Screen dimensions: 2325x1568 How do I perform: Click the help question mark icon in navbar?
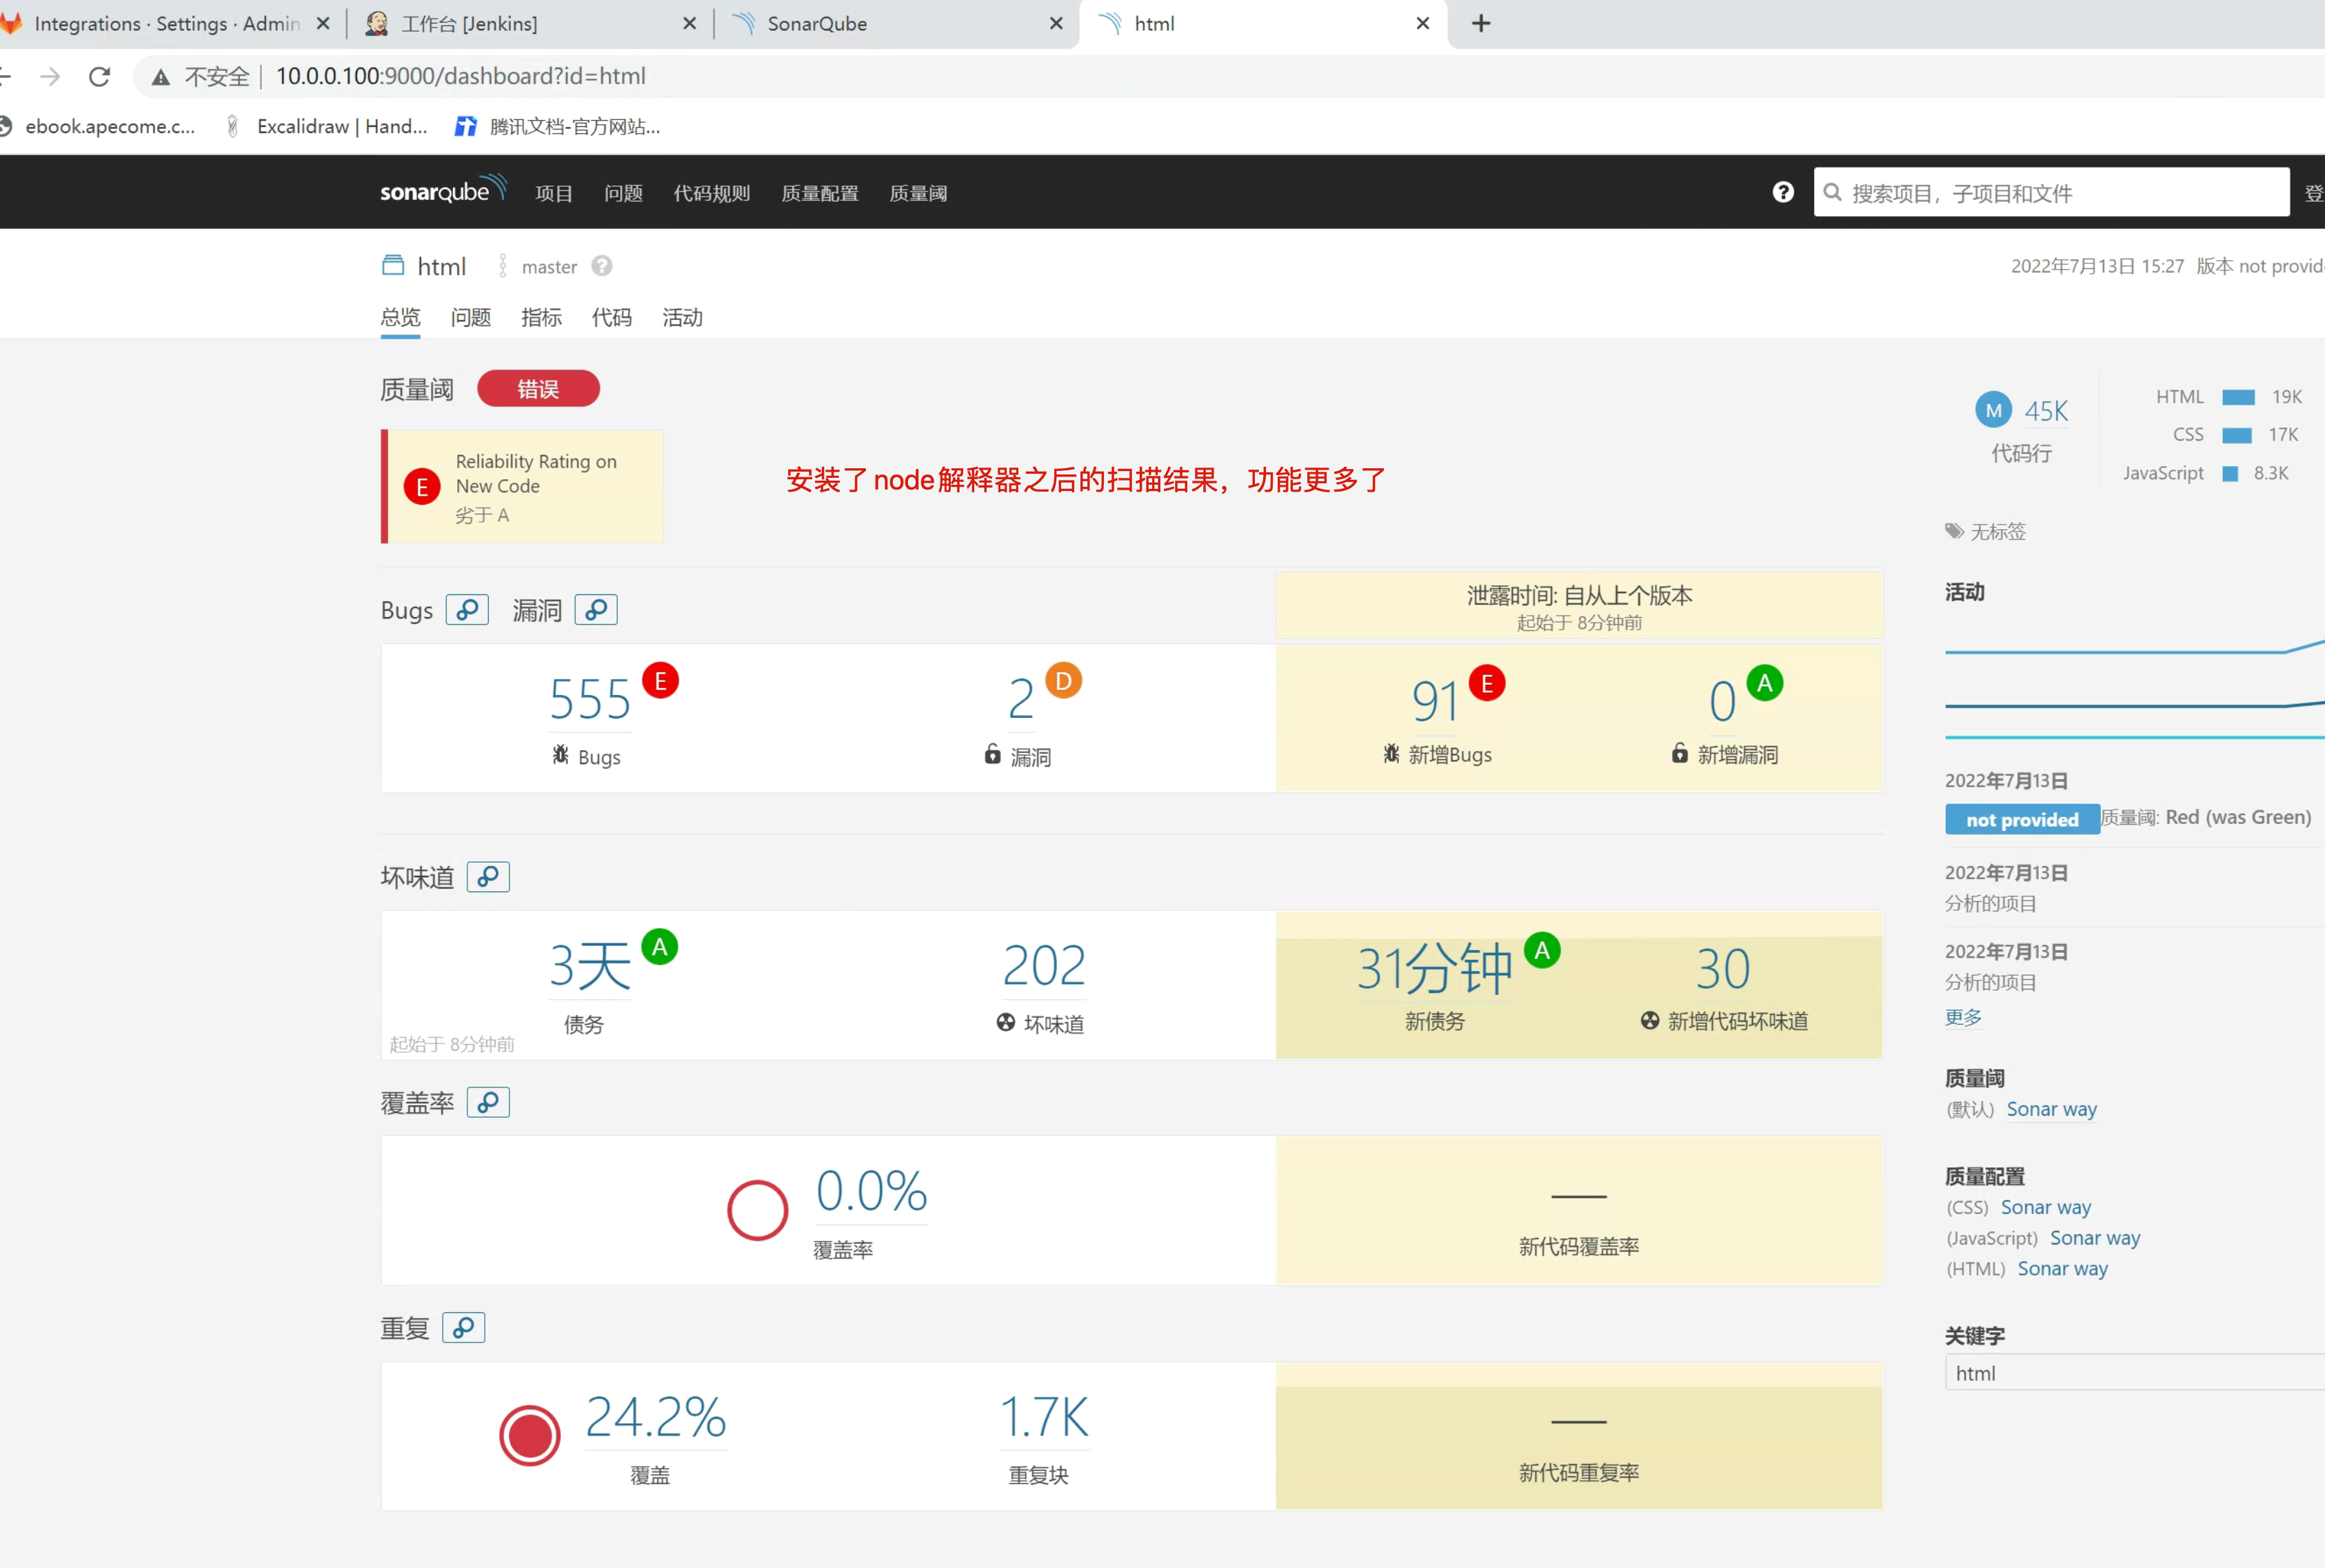[x=1782, y=192]
